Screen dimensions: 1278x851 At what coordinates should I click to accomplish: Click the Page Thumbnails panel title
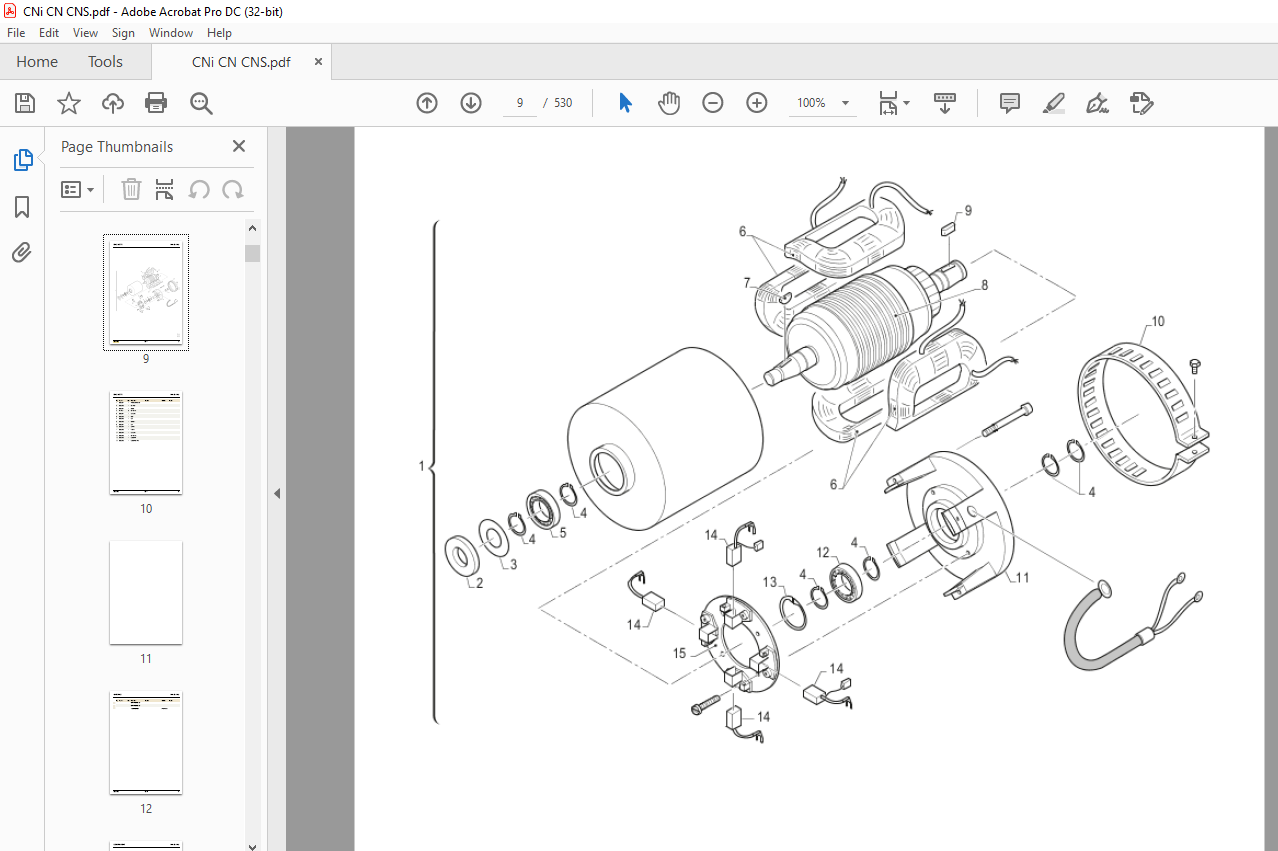(117, 146)
